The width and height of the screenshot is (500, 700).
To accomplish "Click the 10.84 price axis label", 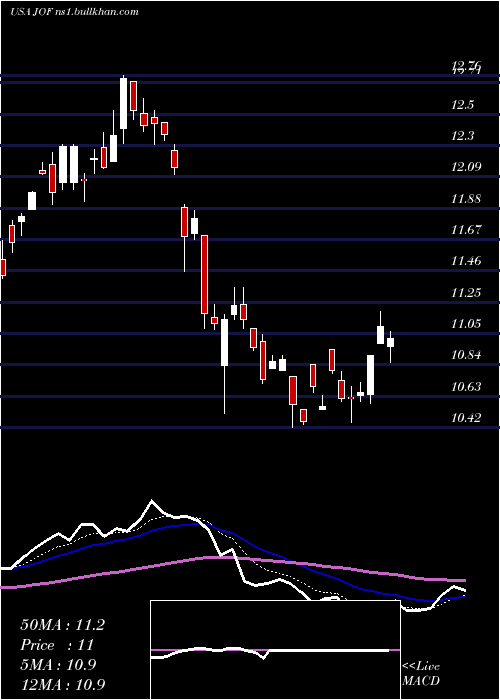I will pos(466,355).
